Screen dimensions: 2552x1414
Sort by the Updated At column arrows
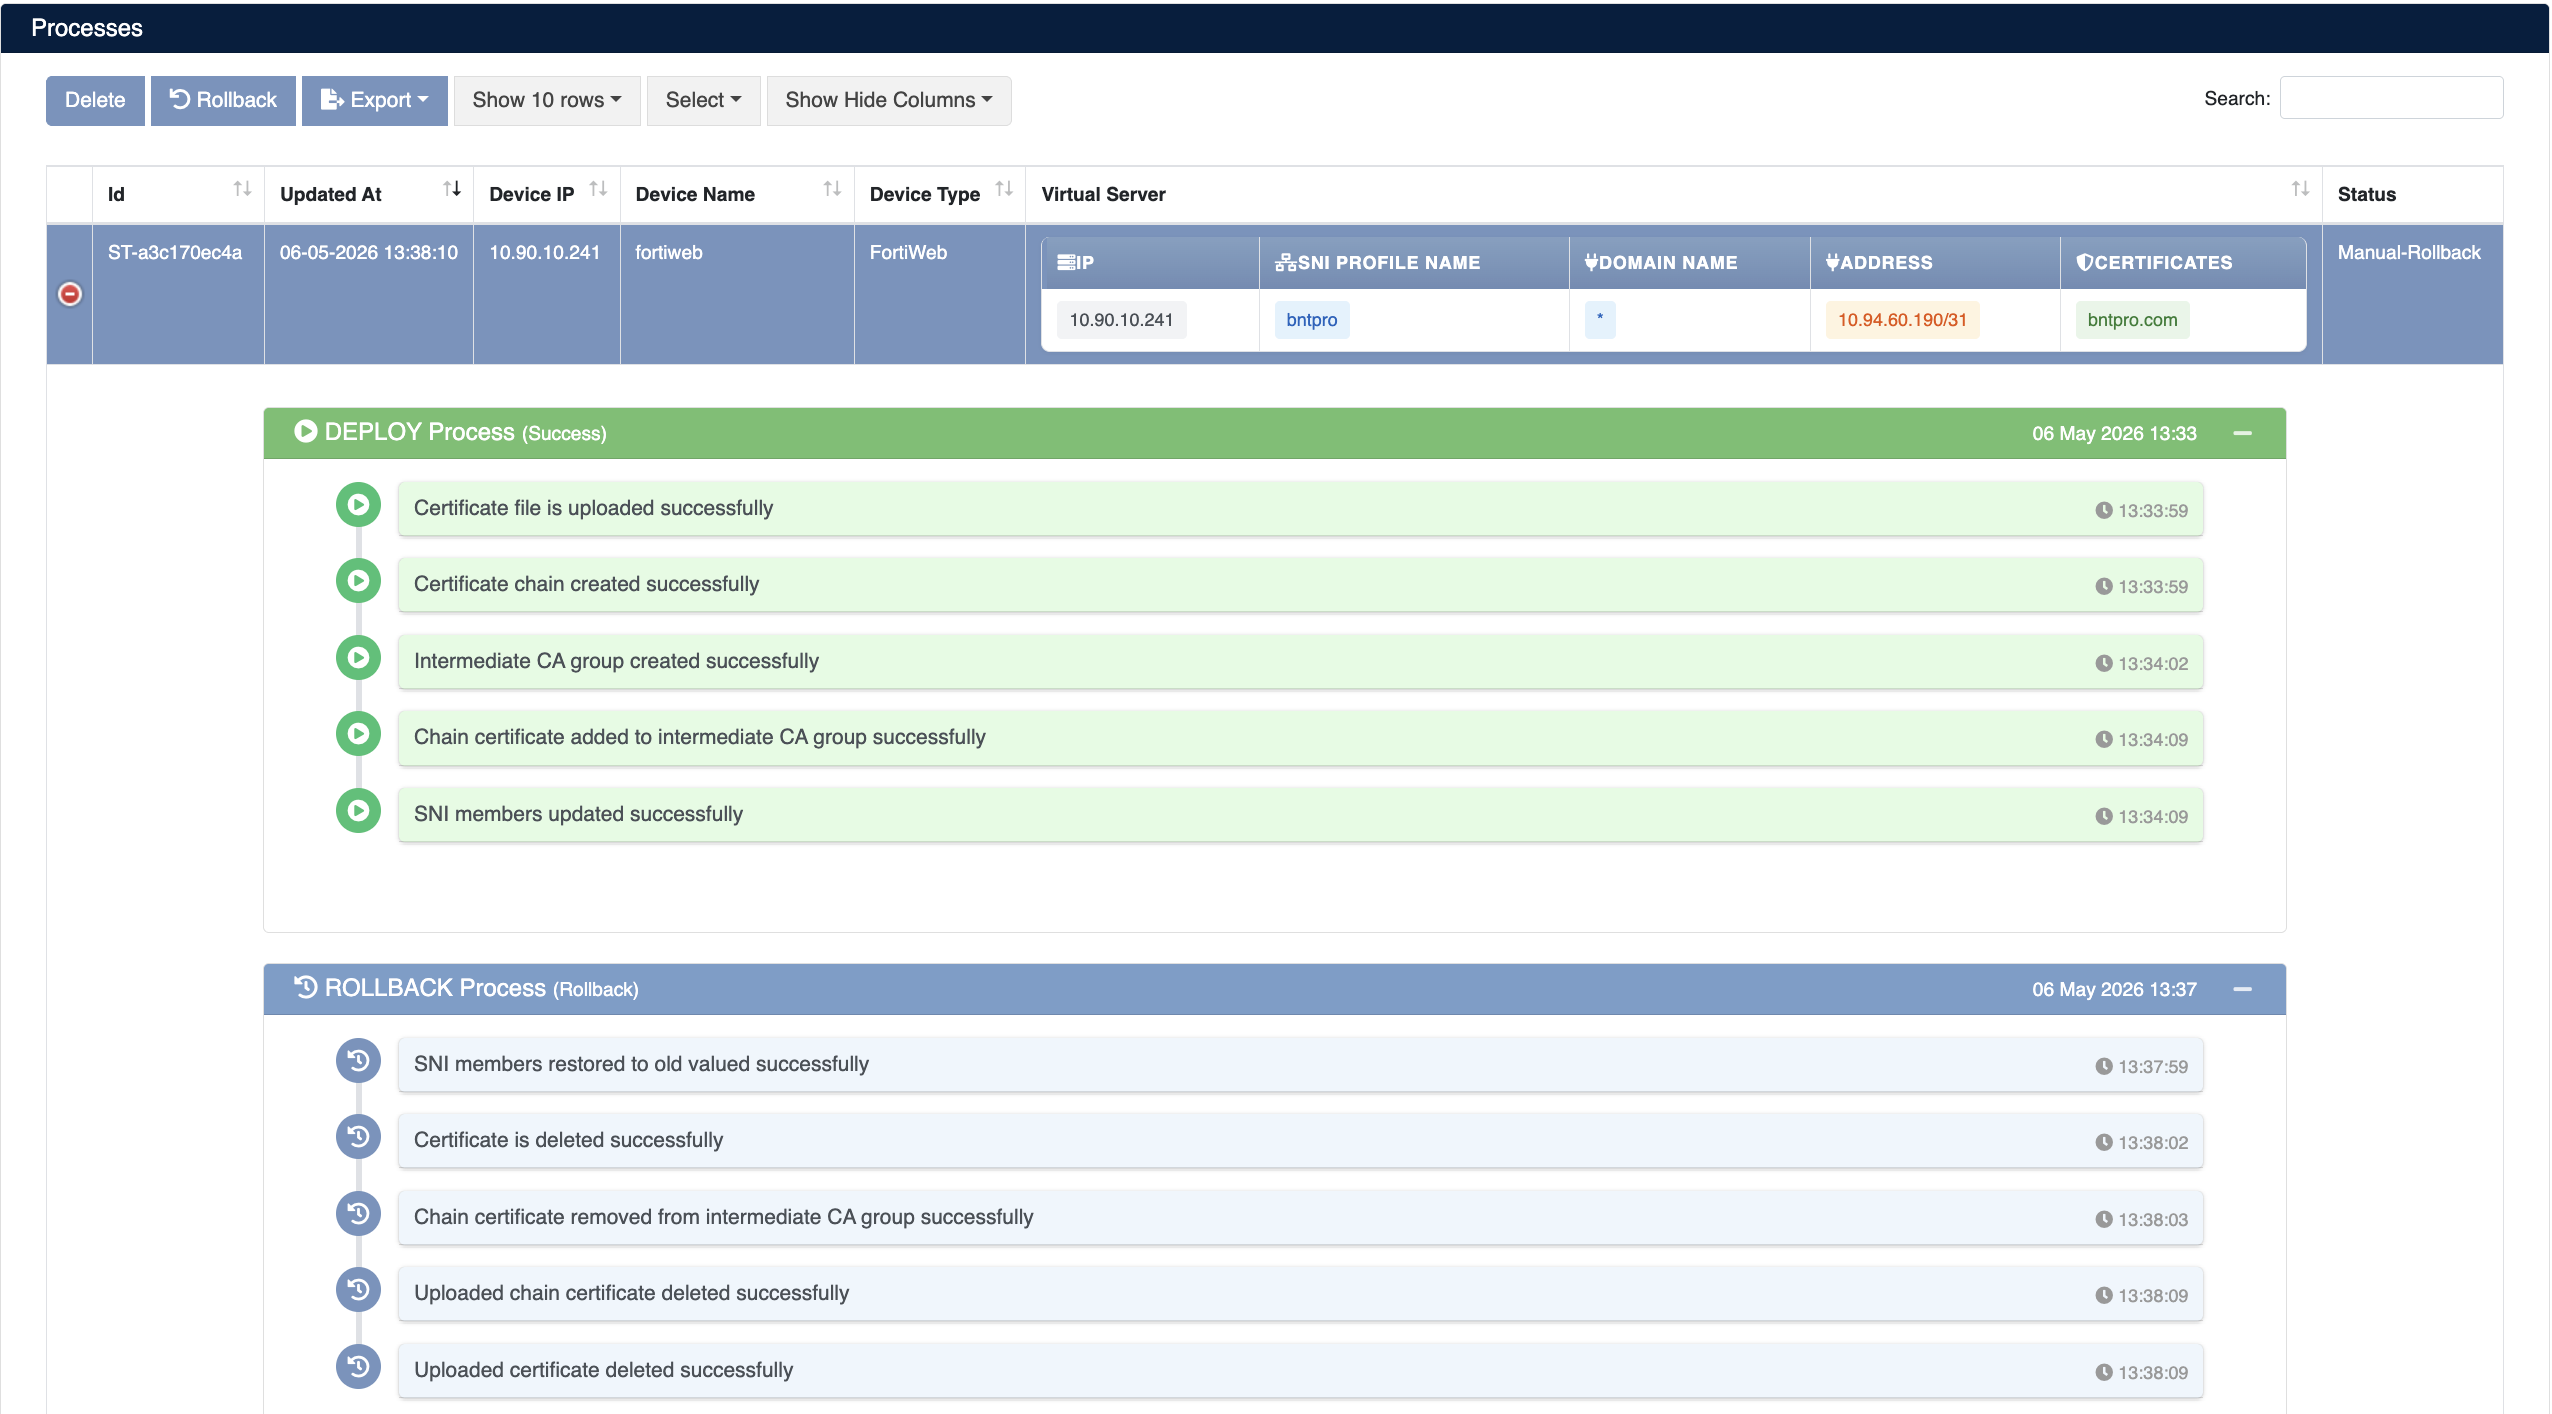click(452, 189)
